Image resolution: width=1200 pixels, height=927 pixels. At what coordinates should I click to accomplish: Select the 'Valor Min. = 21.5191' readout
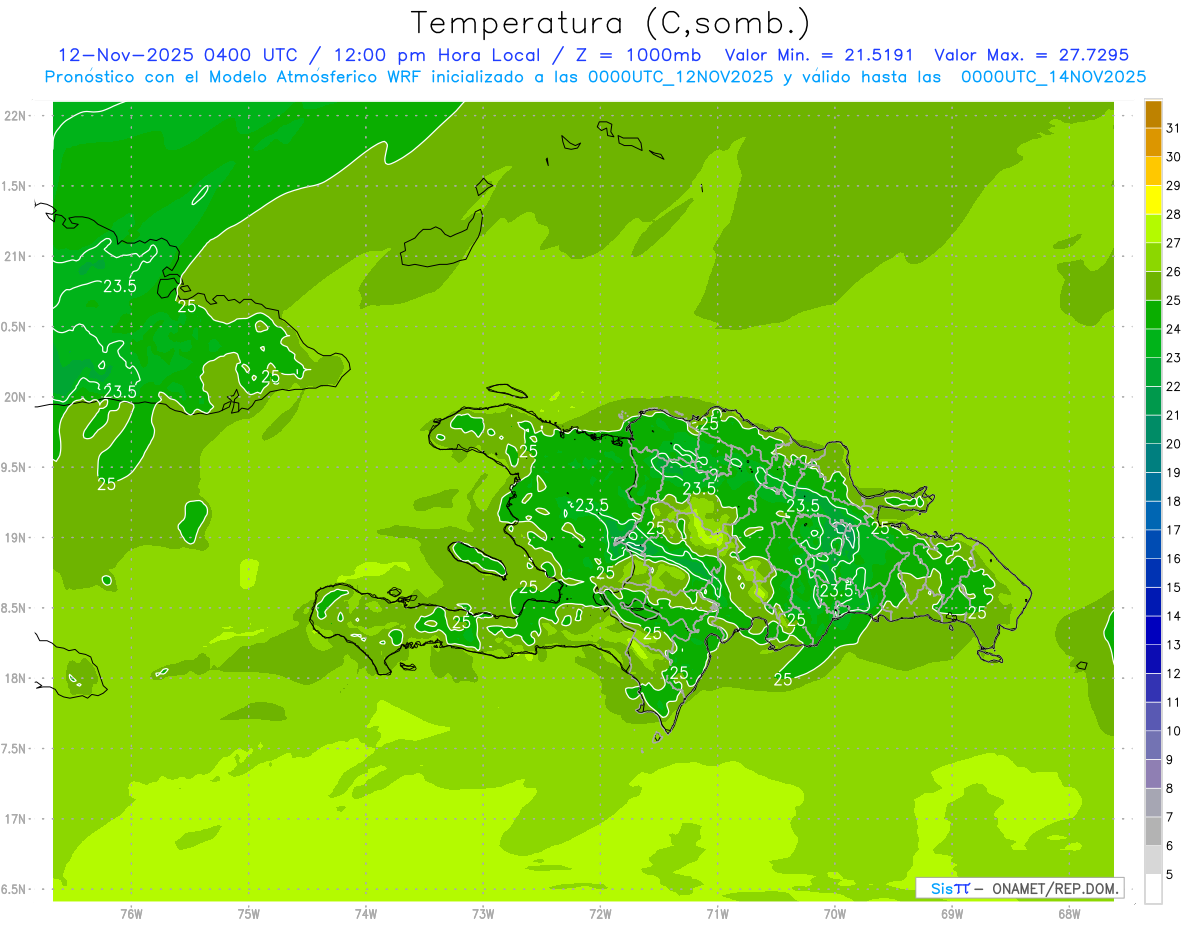(819, 55)
